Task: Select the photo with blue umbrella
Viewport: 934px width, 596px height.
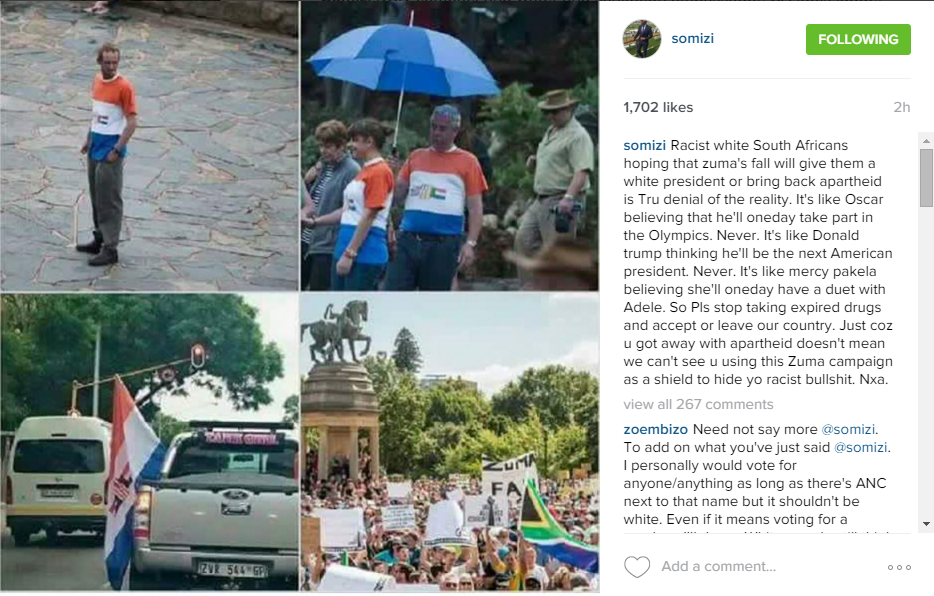Action: 450,146
